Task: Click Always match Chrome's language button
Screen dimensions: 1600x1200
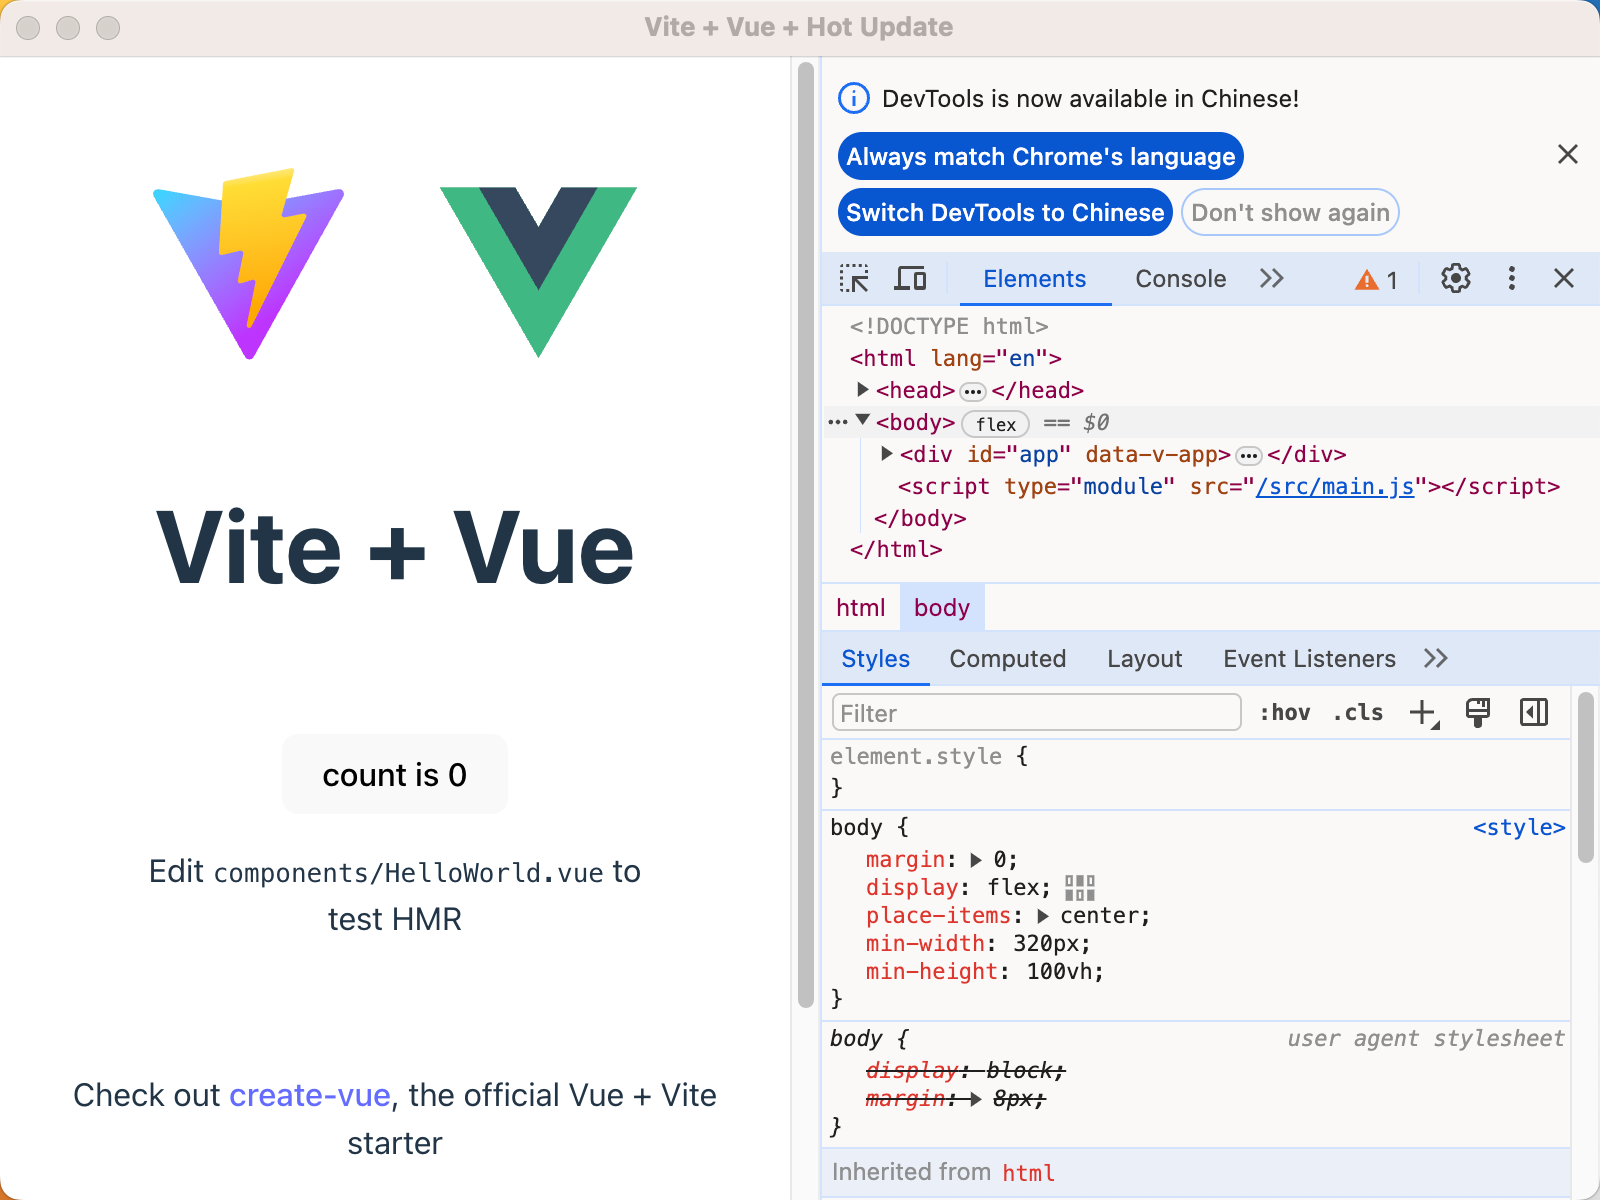Action: (x=1040, y=156)
